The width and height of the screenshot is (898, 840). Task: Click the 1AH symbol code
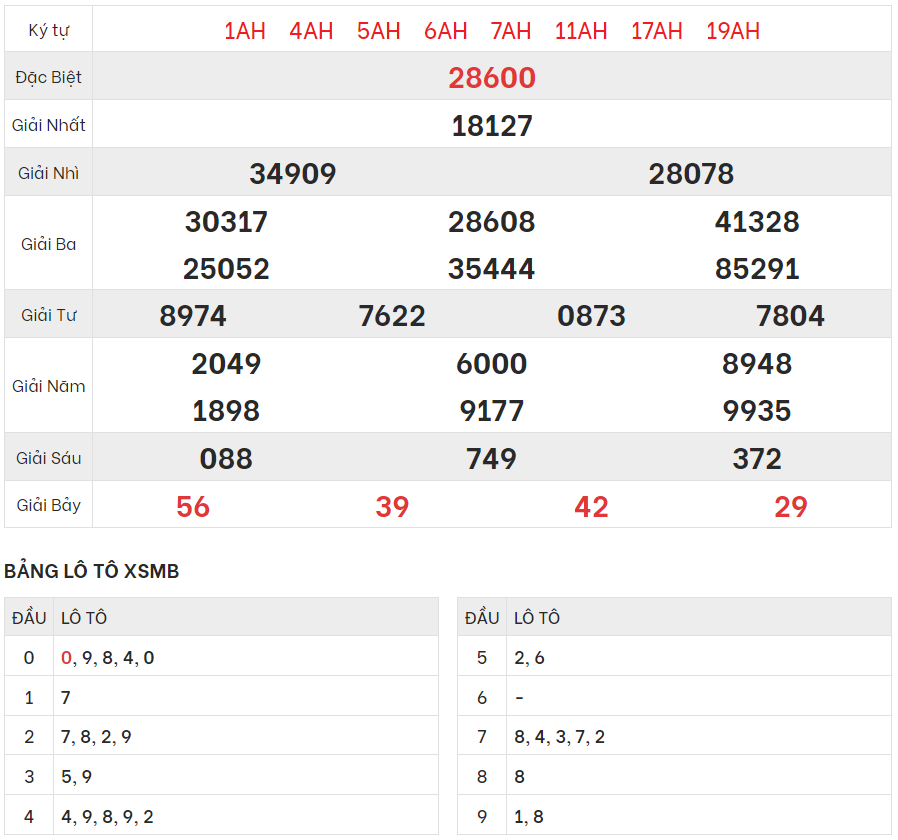(244, 31)
